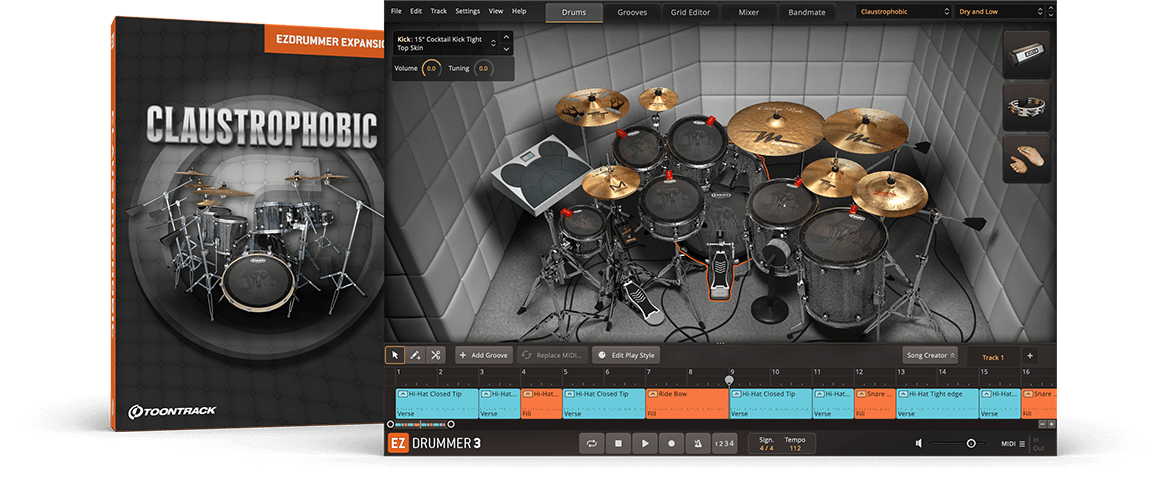Viewport: 1170px width, 488px height.
Task: Click the small splash cymbal at top
Action: (x=658, y=98)
